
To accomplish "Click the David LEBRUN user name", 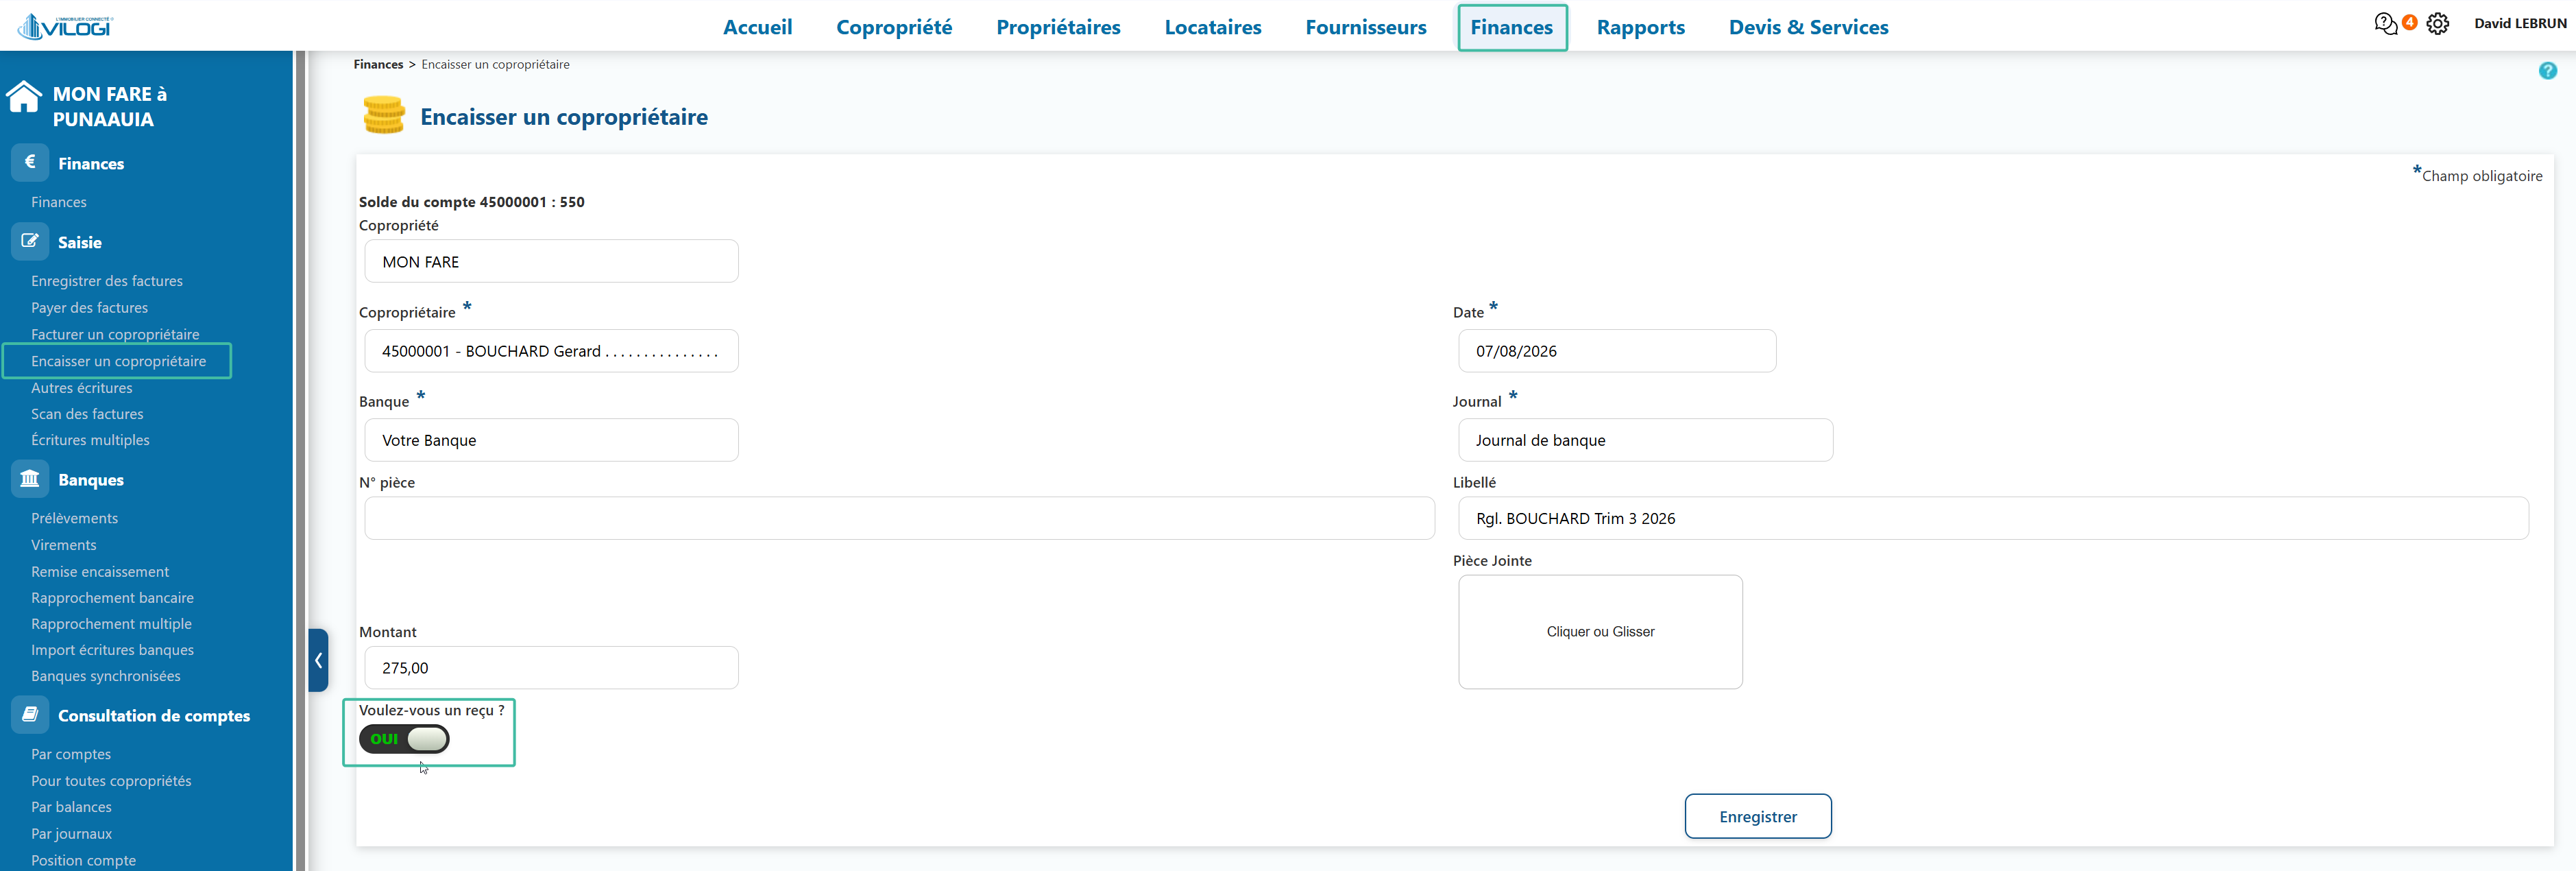I will pos(2520,23).
